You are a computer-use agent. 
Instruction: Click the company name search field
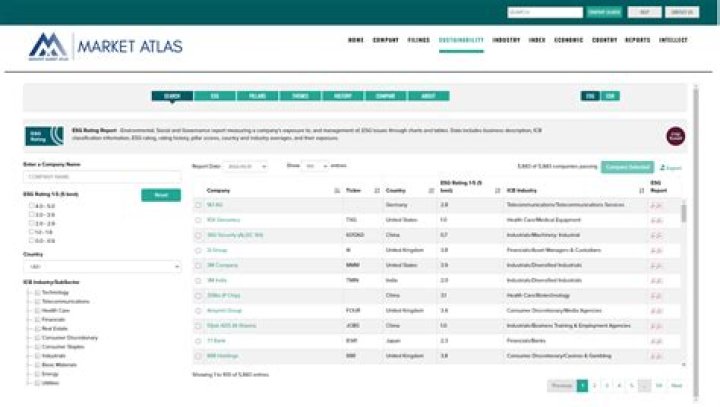click(x=102, y=176)
